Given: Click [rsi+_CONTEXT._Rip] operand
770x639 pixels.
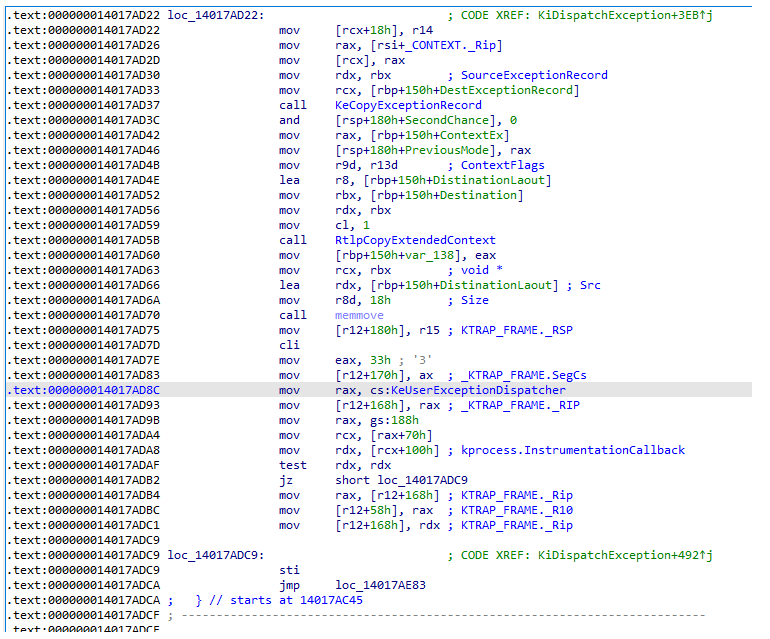Looking at the screenshot, I should [x=436, y=45].
